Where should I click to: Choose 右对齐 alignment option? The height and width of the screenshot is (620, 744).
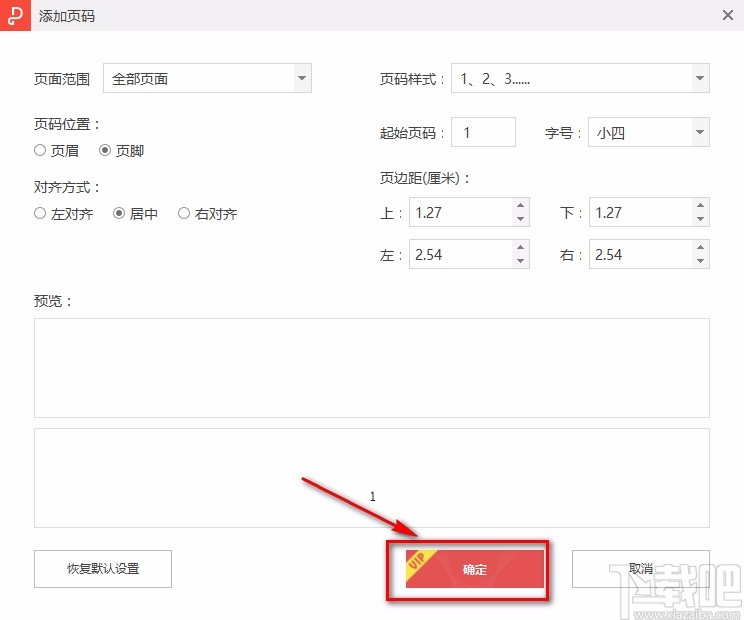coord(183,213)
